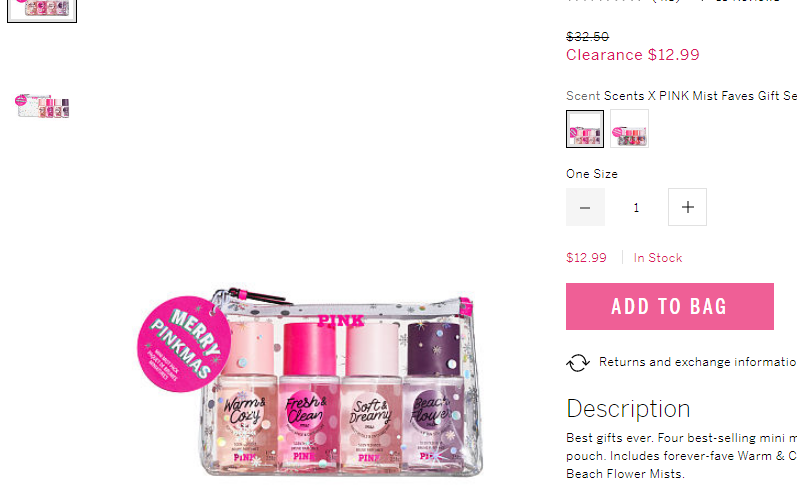
Task: Click the Best gifts ever description paragraph
Action: (682, 456)
